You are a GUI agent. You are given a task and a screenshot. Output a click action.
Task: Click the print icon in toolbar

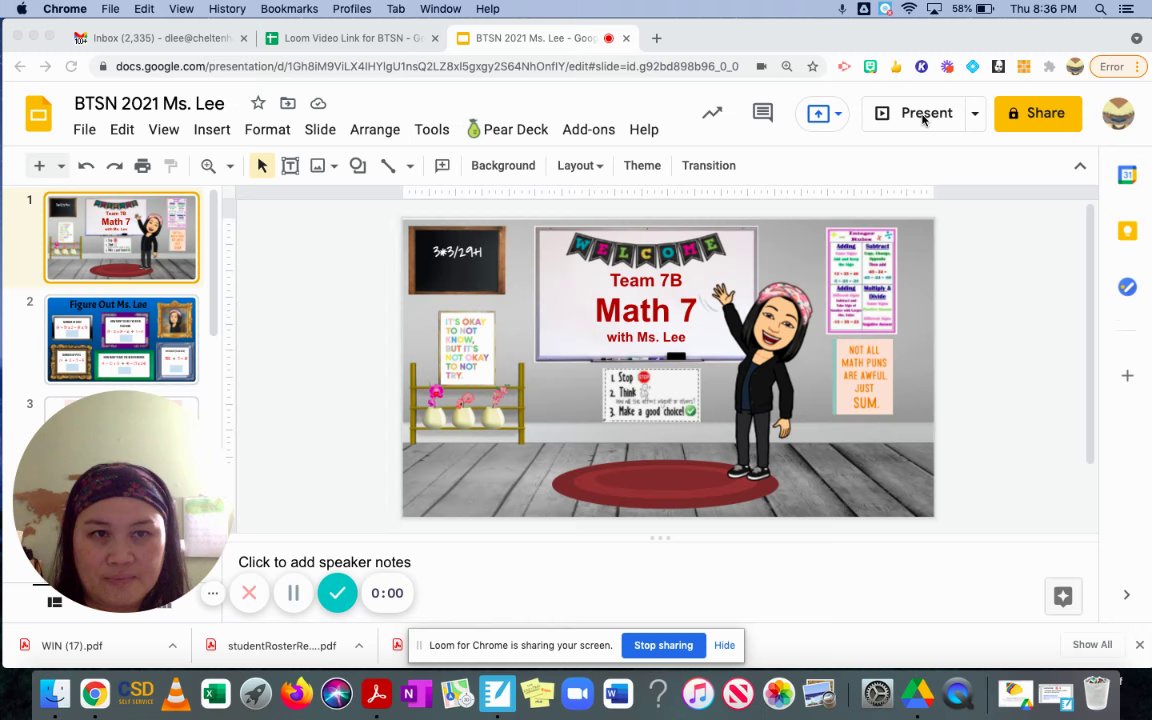coord(142,166)
